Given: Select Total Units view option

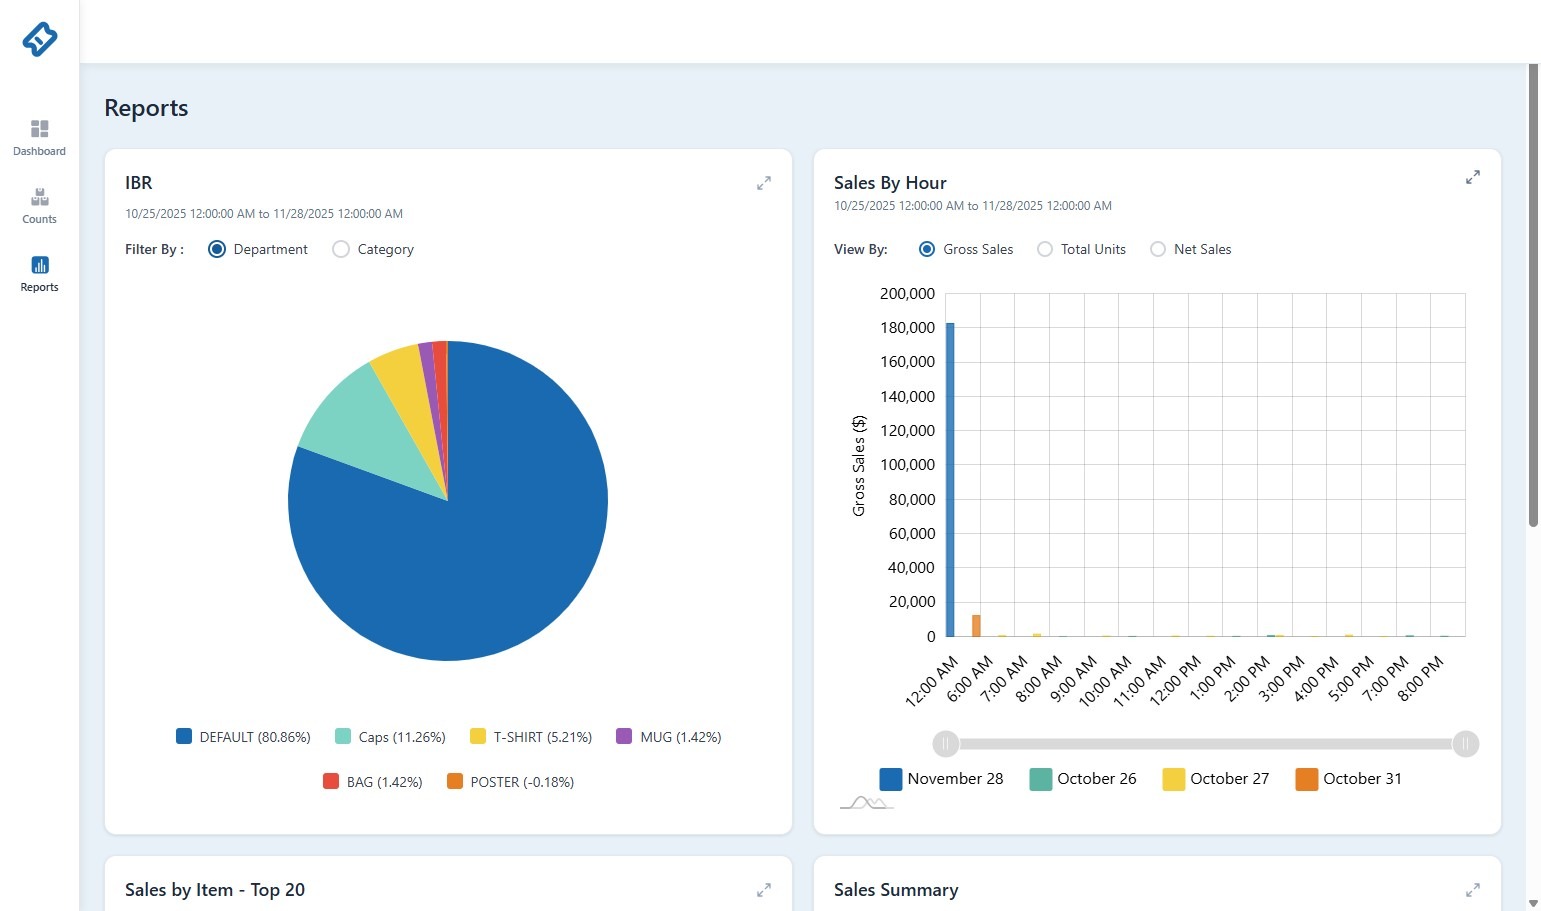Looking at the screenshot, I should point(1045,249).
